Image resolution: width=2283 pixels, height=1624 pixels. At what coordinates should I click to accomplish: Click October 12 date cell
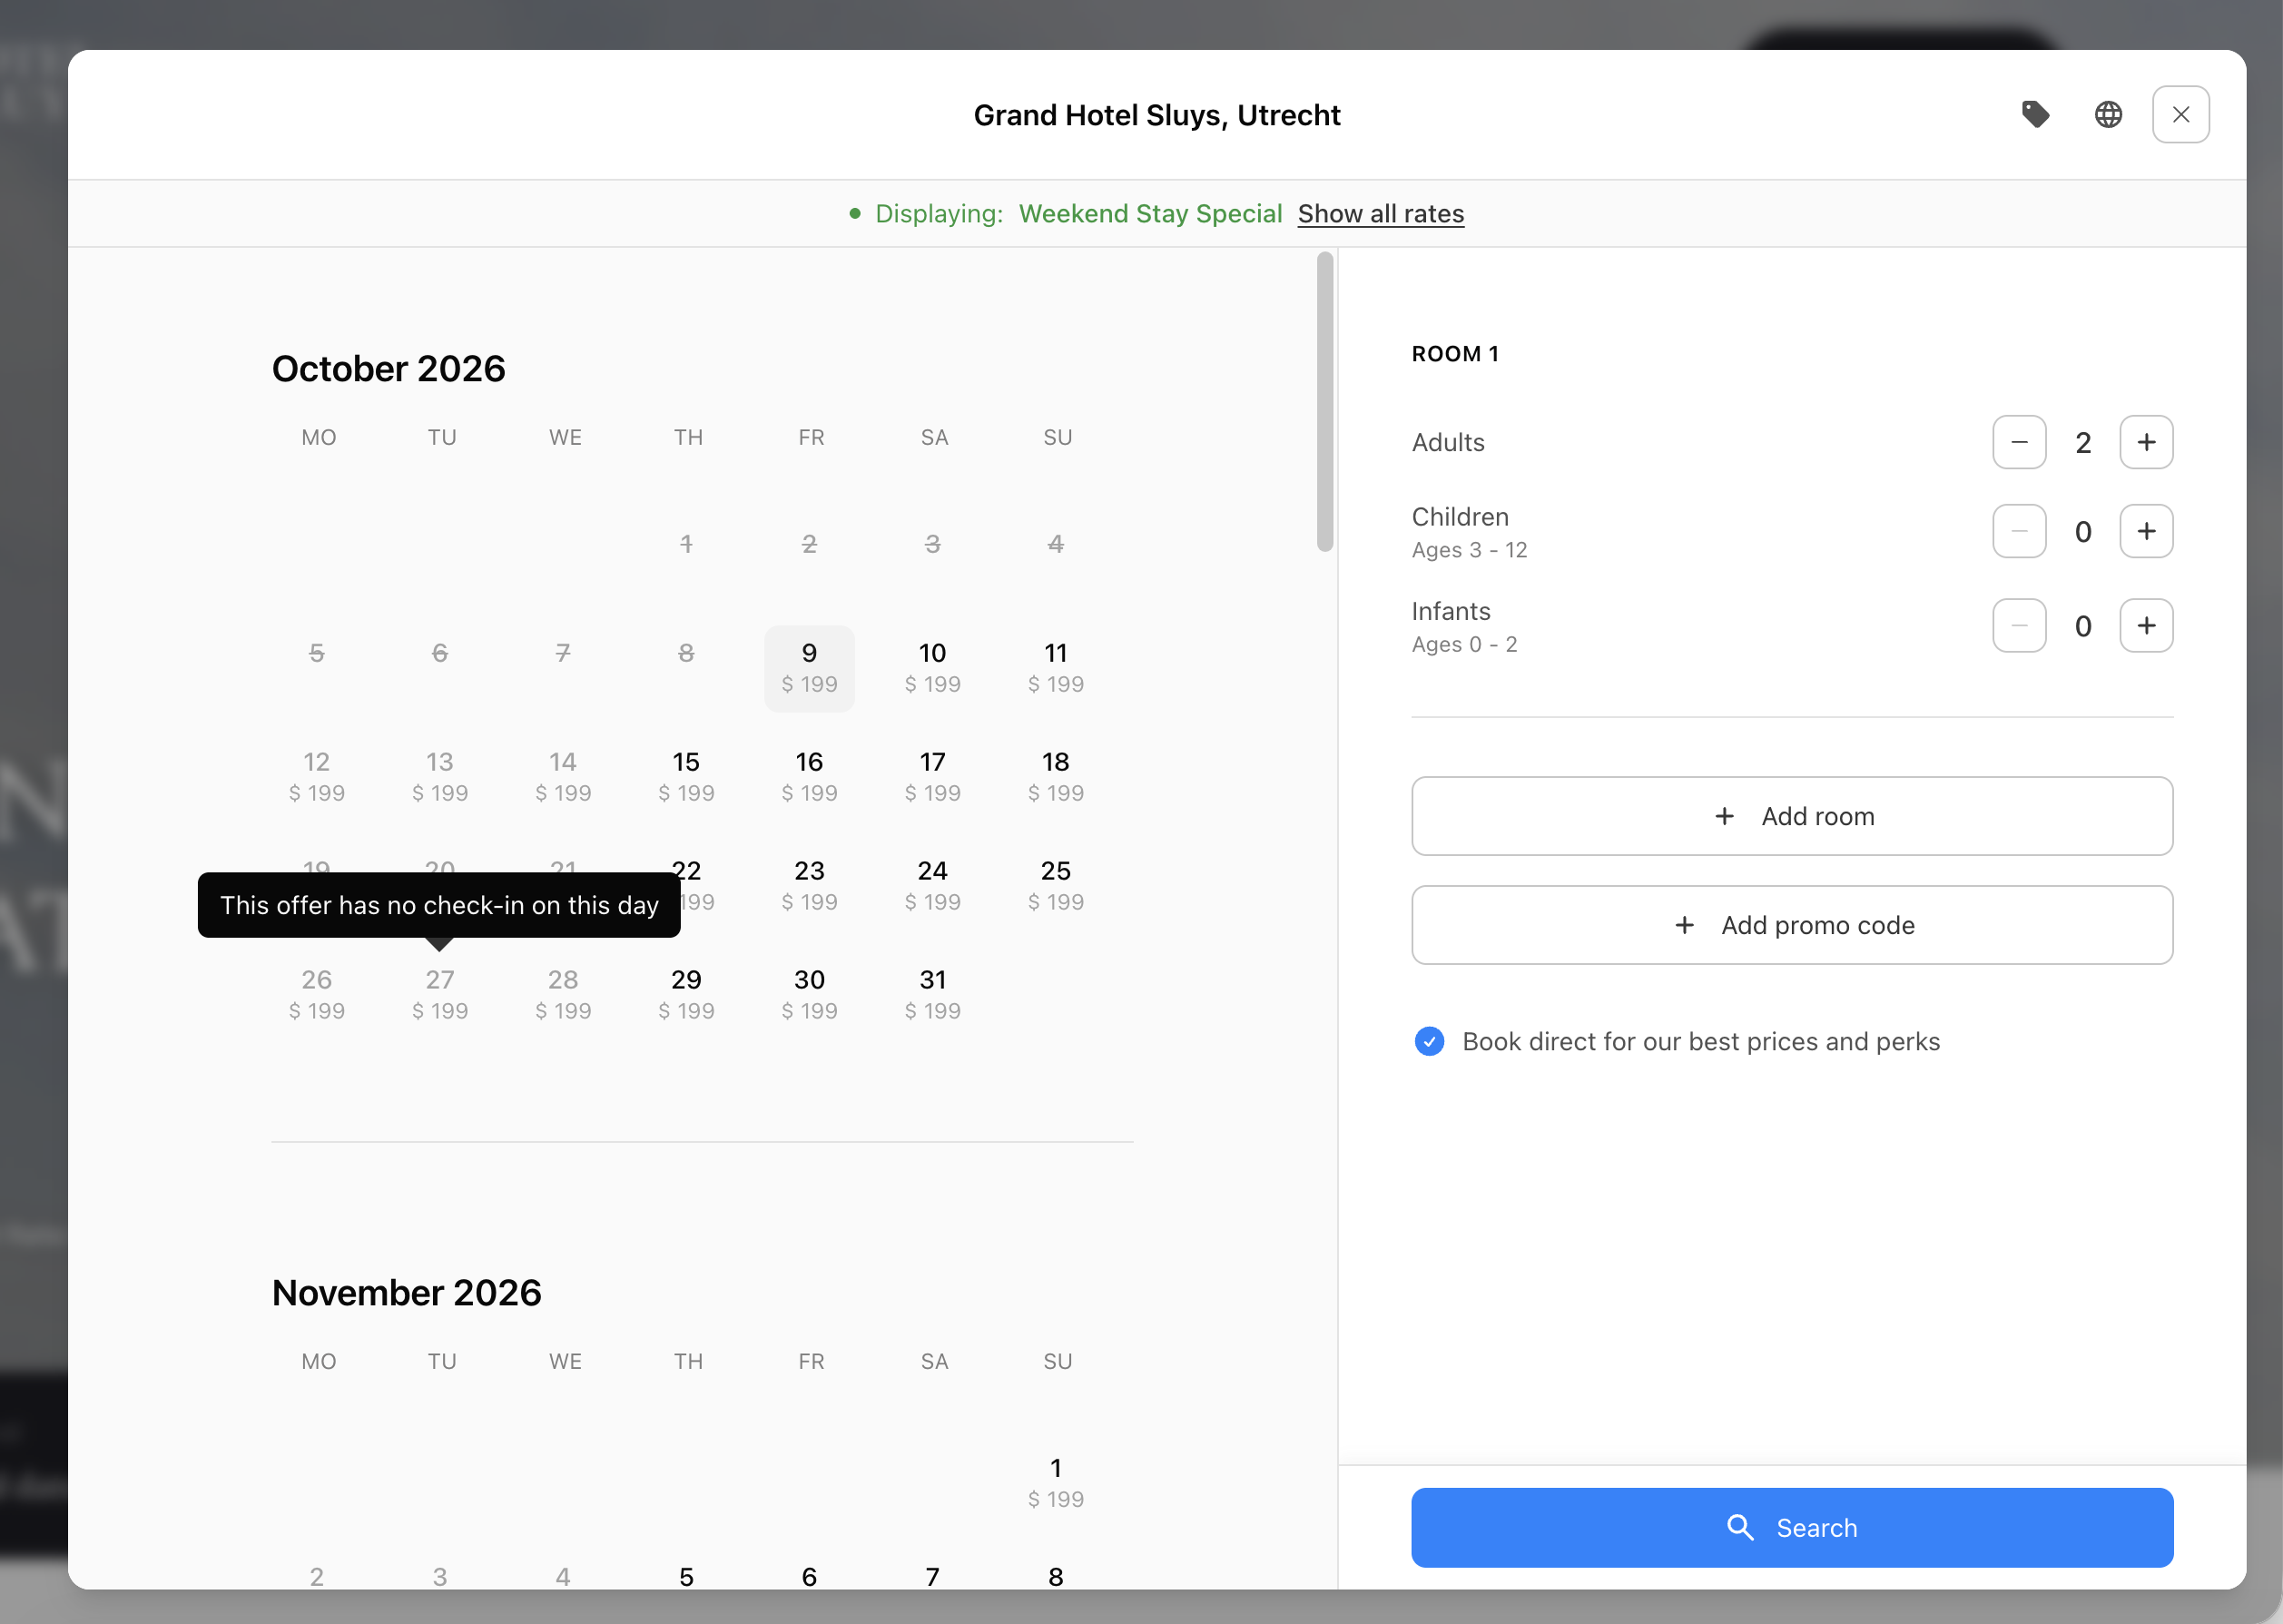(316, 777)
